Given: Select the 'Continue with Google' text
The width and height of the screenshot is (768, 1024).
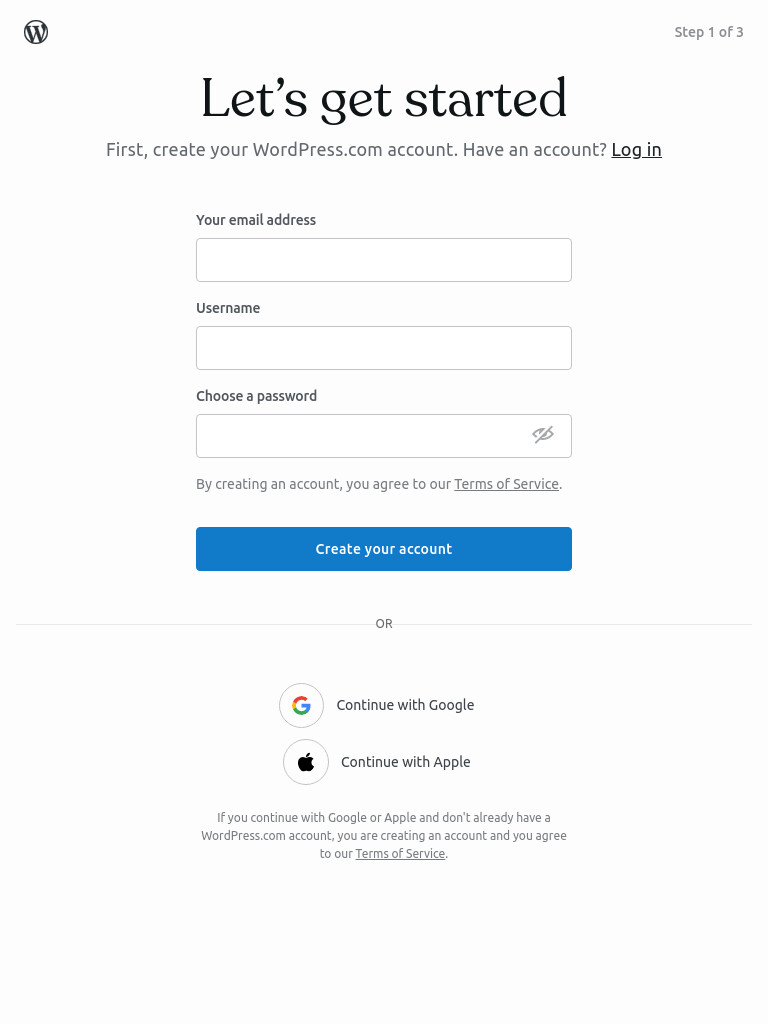Looking at the screenshot, I should point(405,705).
